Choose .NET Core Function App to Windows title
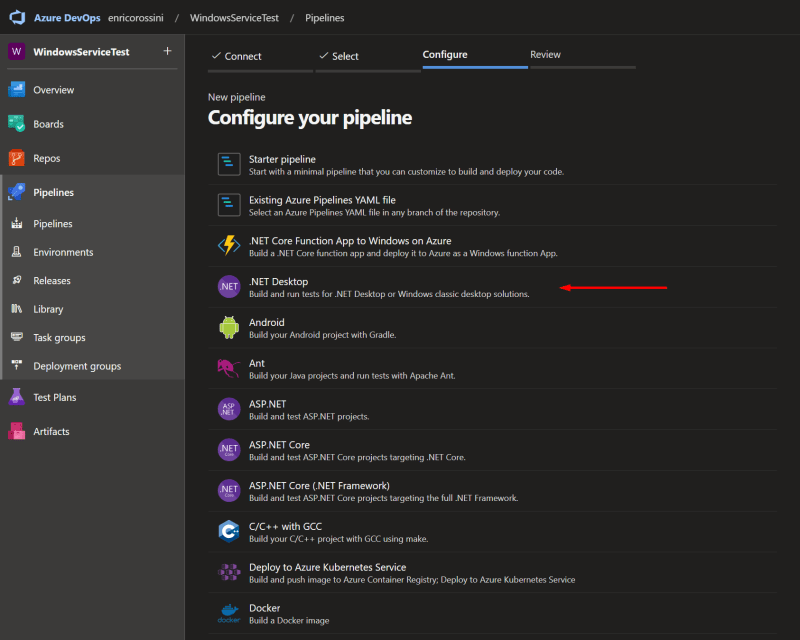800x640 pixels. [350, 241]
